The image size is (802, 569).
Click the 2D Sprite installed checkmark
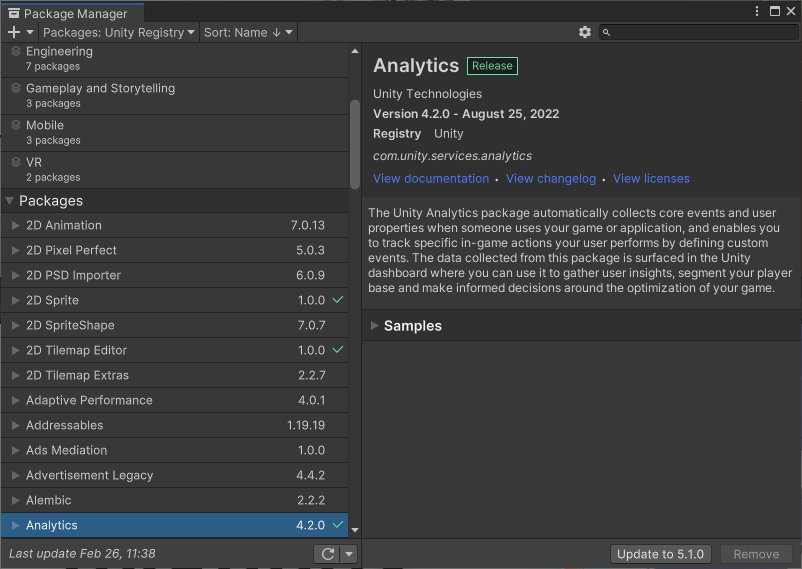point(338,299)
